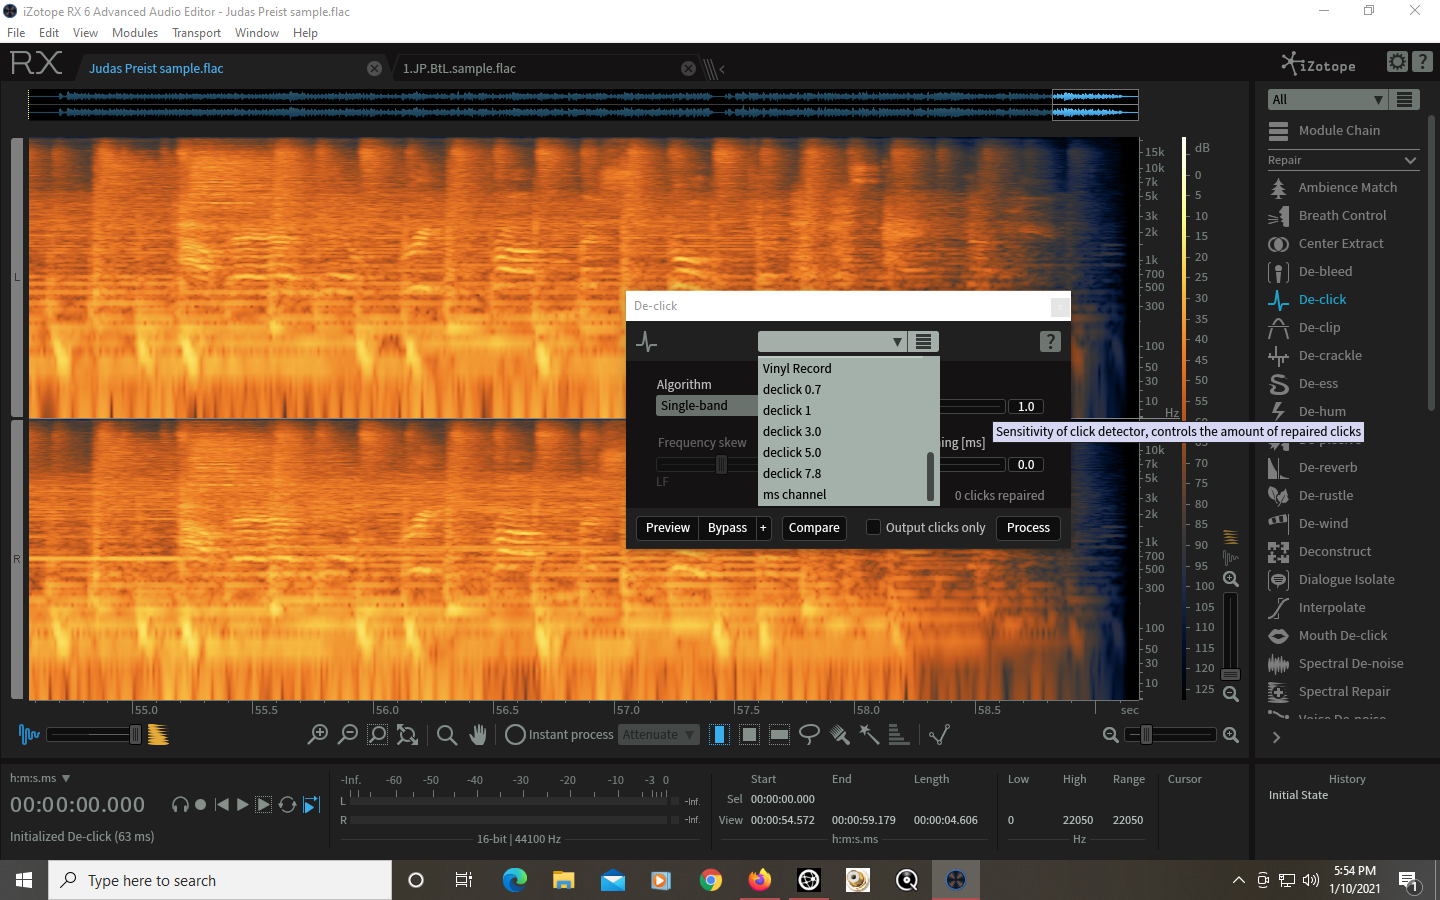Click rewind to start button

coord(222,805)
